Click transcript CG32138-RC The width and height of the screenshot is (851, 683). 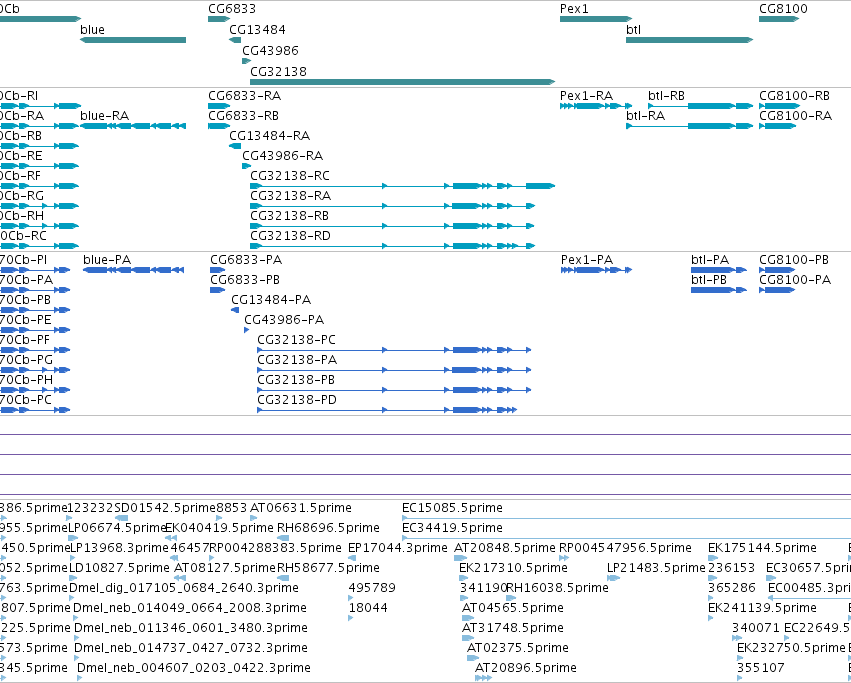403,186
